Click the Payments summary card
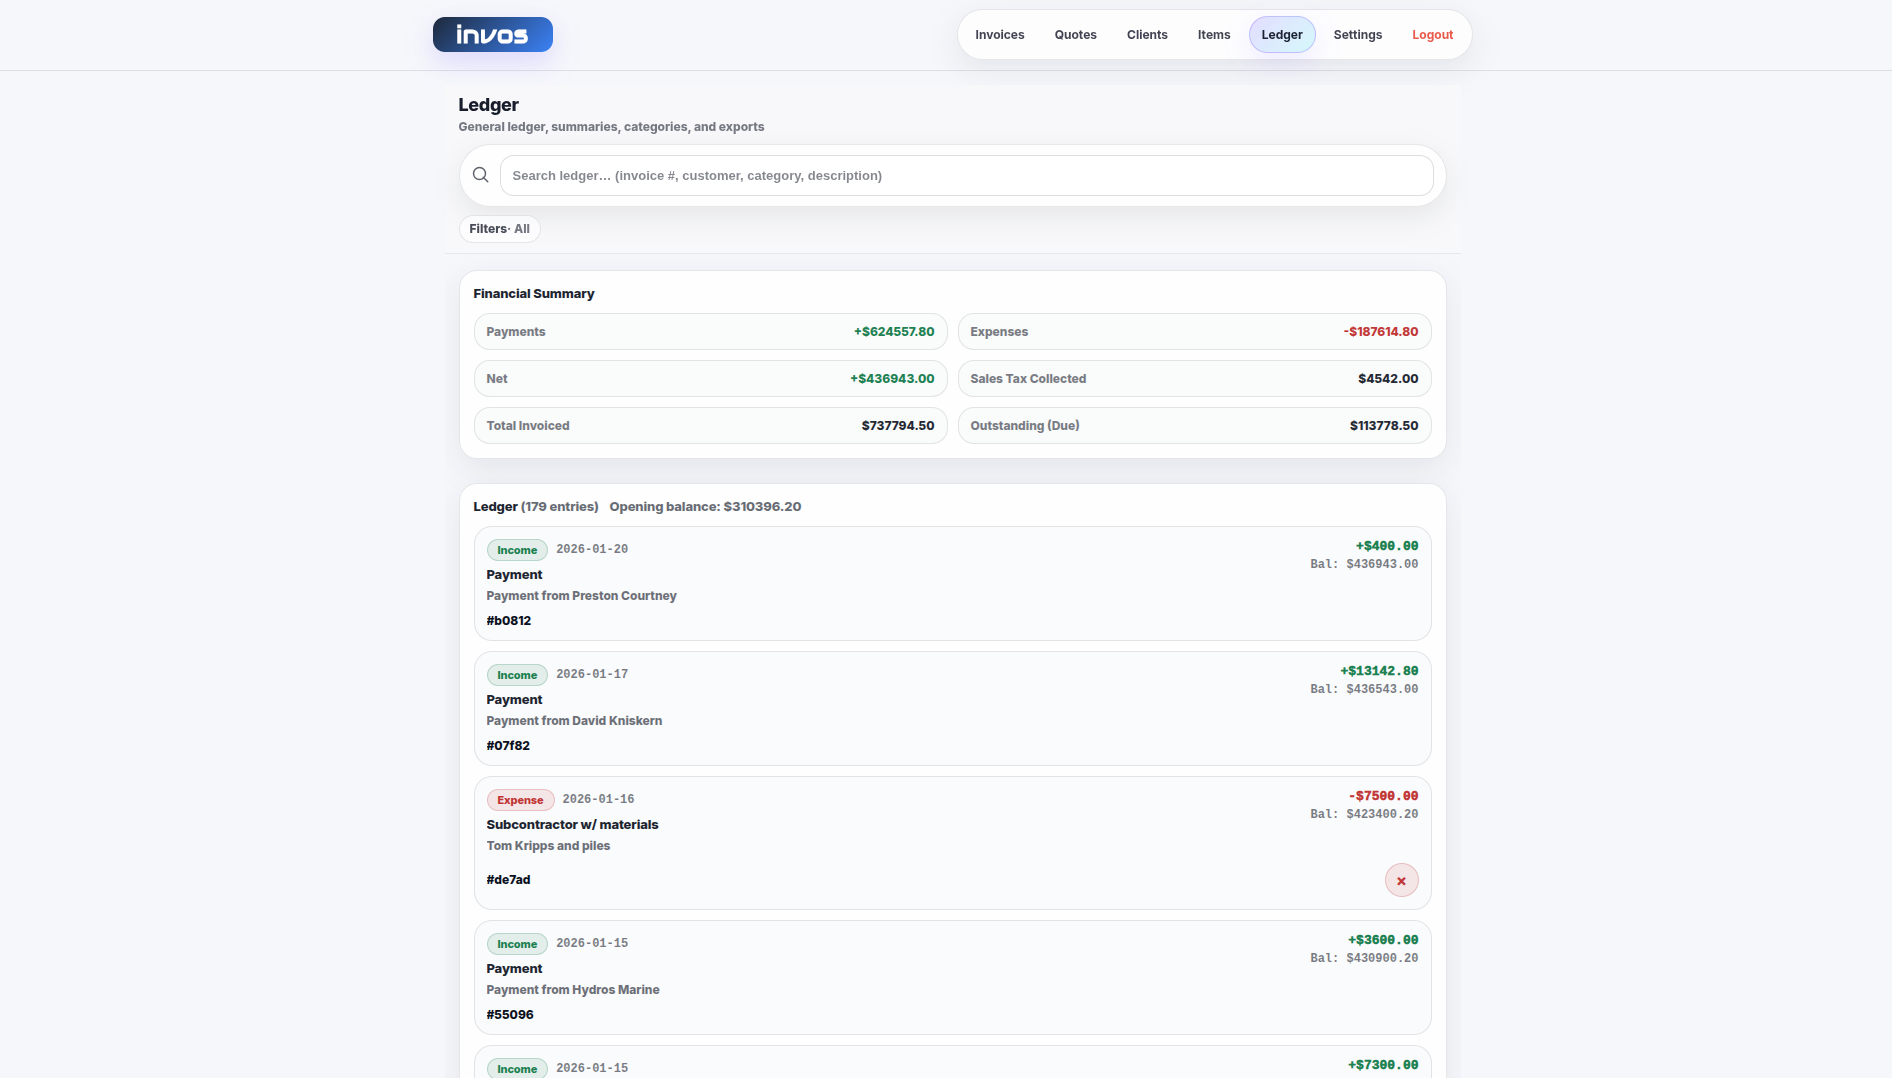 [710, 332]
